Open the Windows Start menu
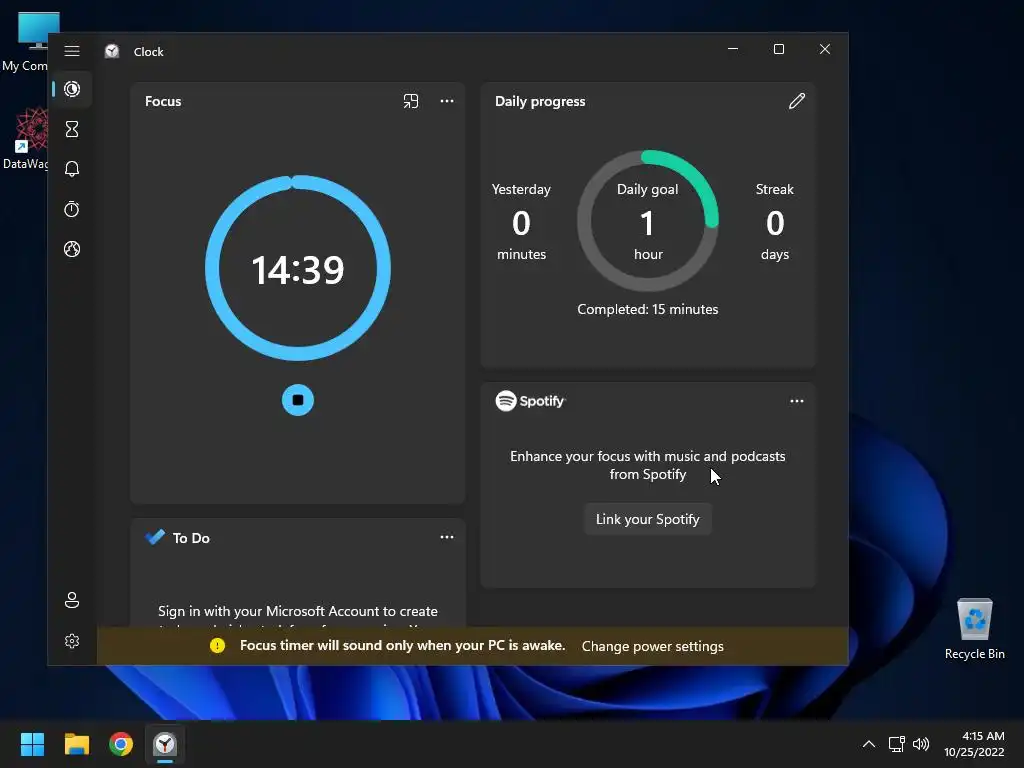 pos(32,744)
